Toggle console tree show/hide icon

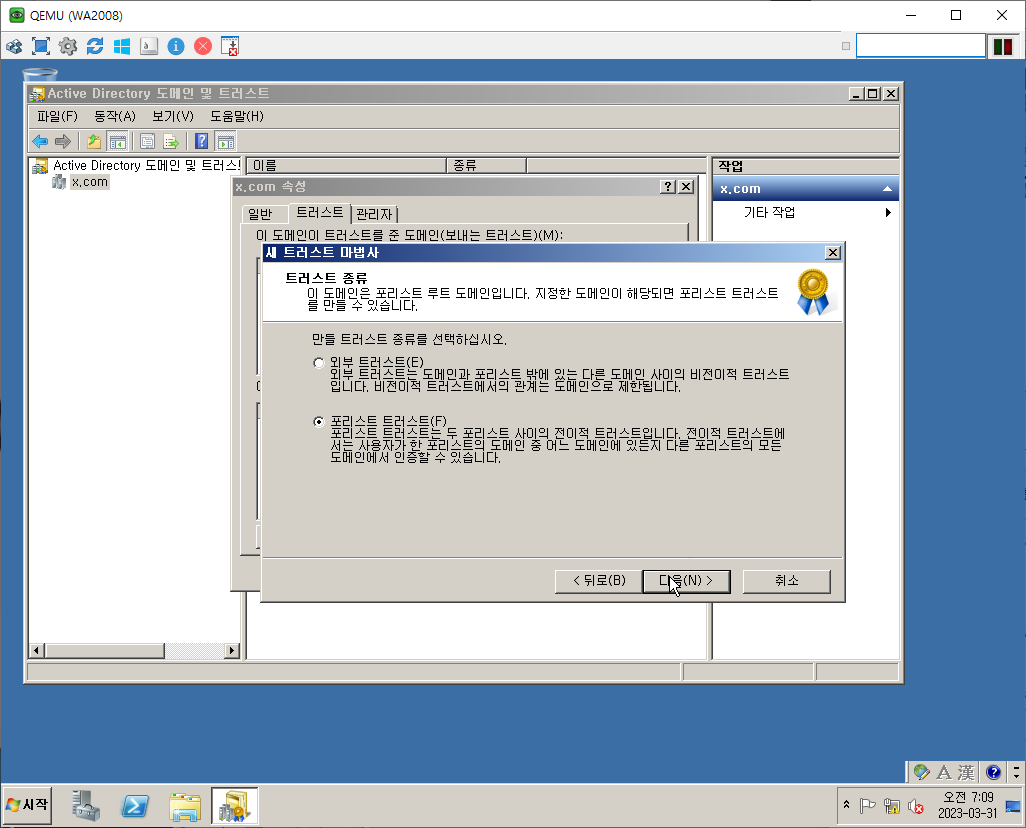[117, 141]
